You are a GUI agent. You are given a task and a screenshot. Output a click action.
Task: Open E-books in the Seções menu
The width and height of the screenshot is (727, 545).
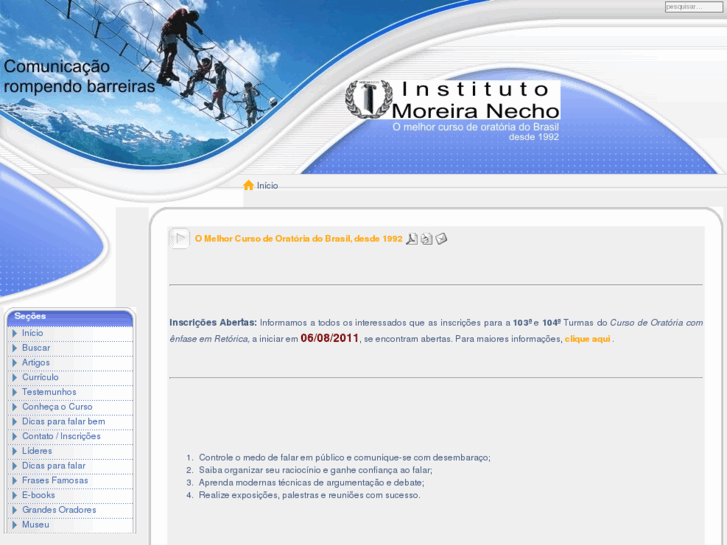(x=38, y=495)
